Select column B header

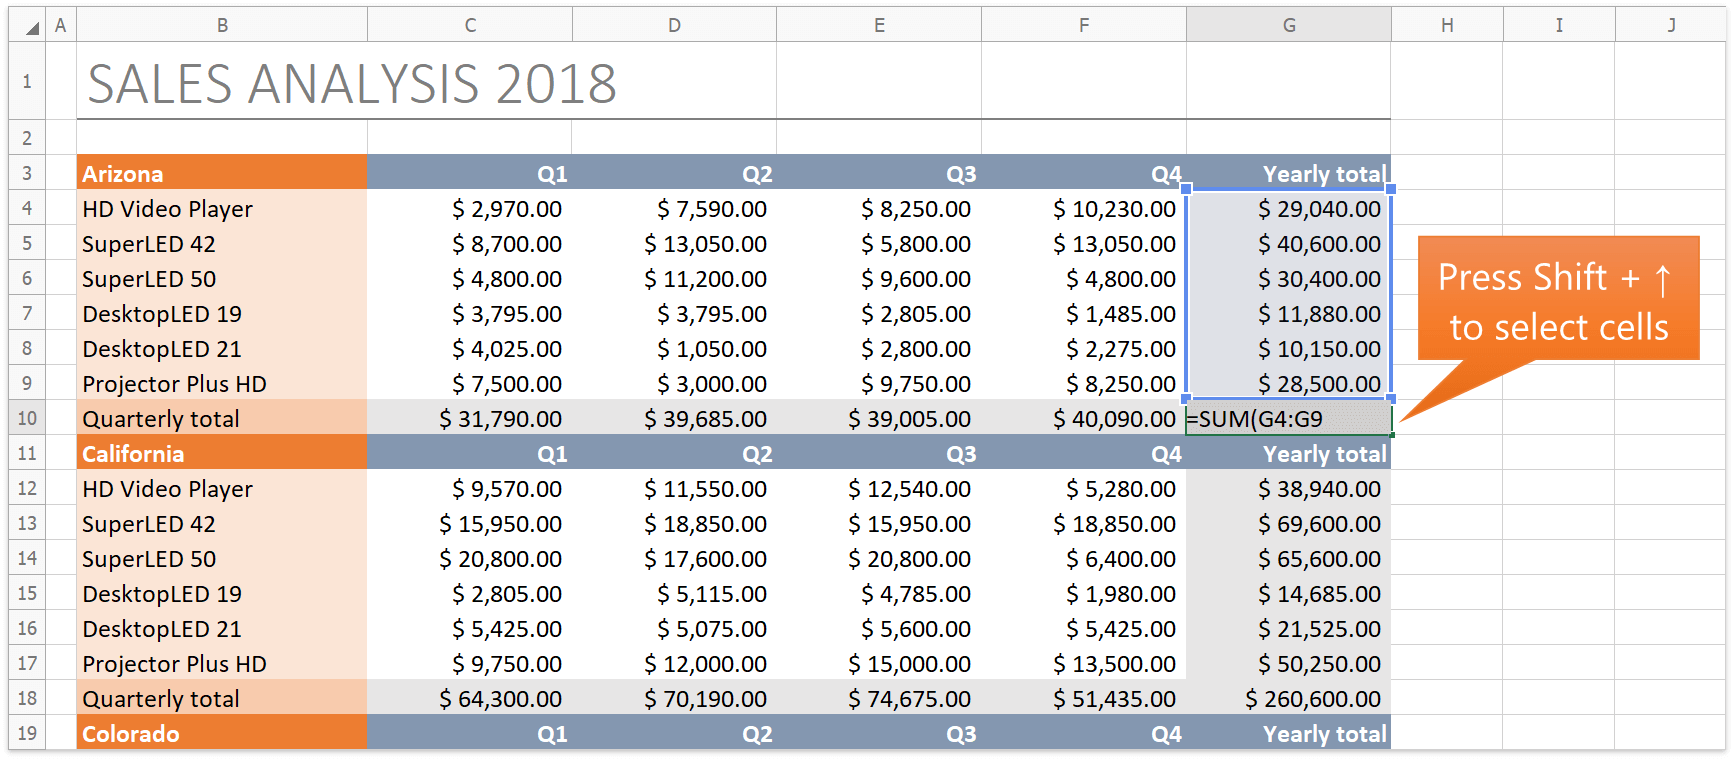(222, 26)
